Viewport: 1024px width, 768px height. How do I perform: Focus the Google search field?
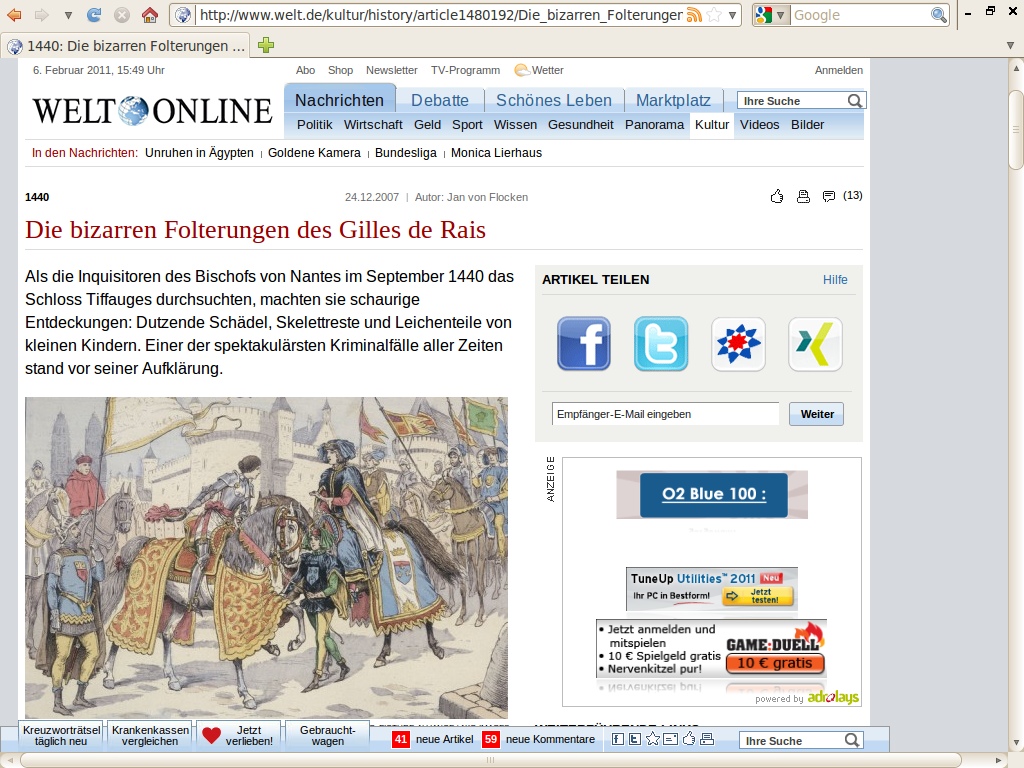point(860,15)
